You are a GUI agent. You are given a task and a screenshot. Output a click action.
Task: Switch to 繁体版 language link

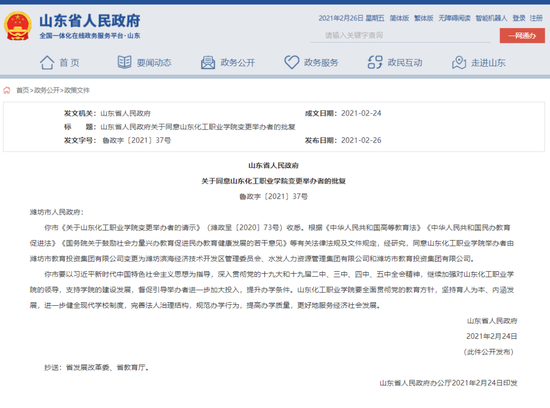[423, 18]
